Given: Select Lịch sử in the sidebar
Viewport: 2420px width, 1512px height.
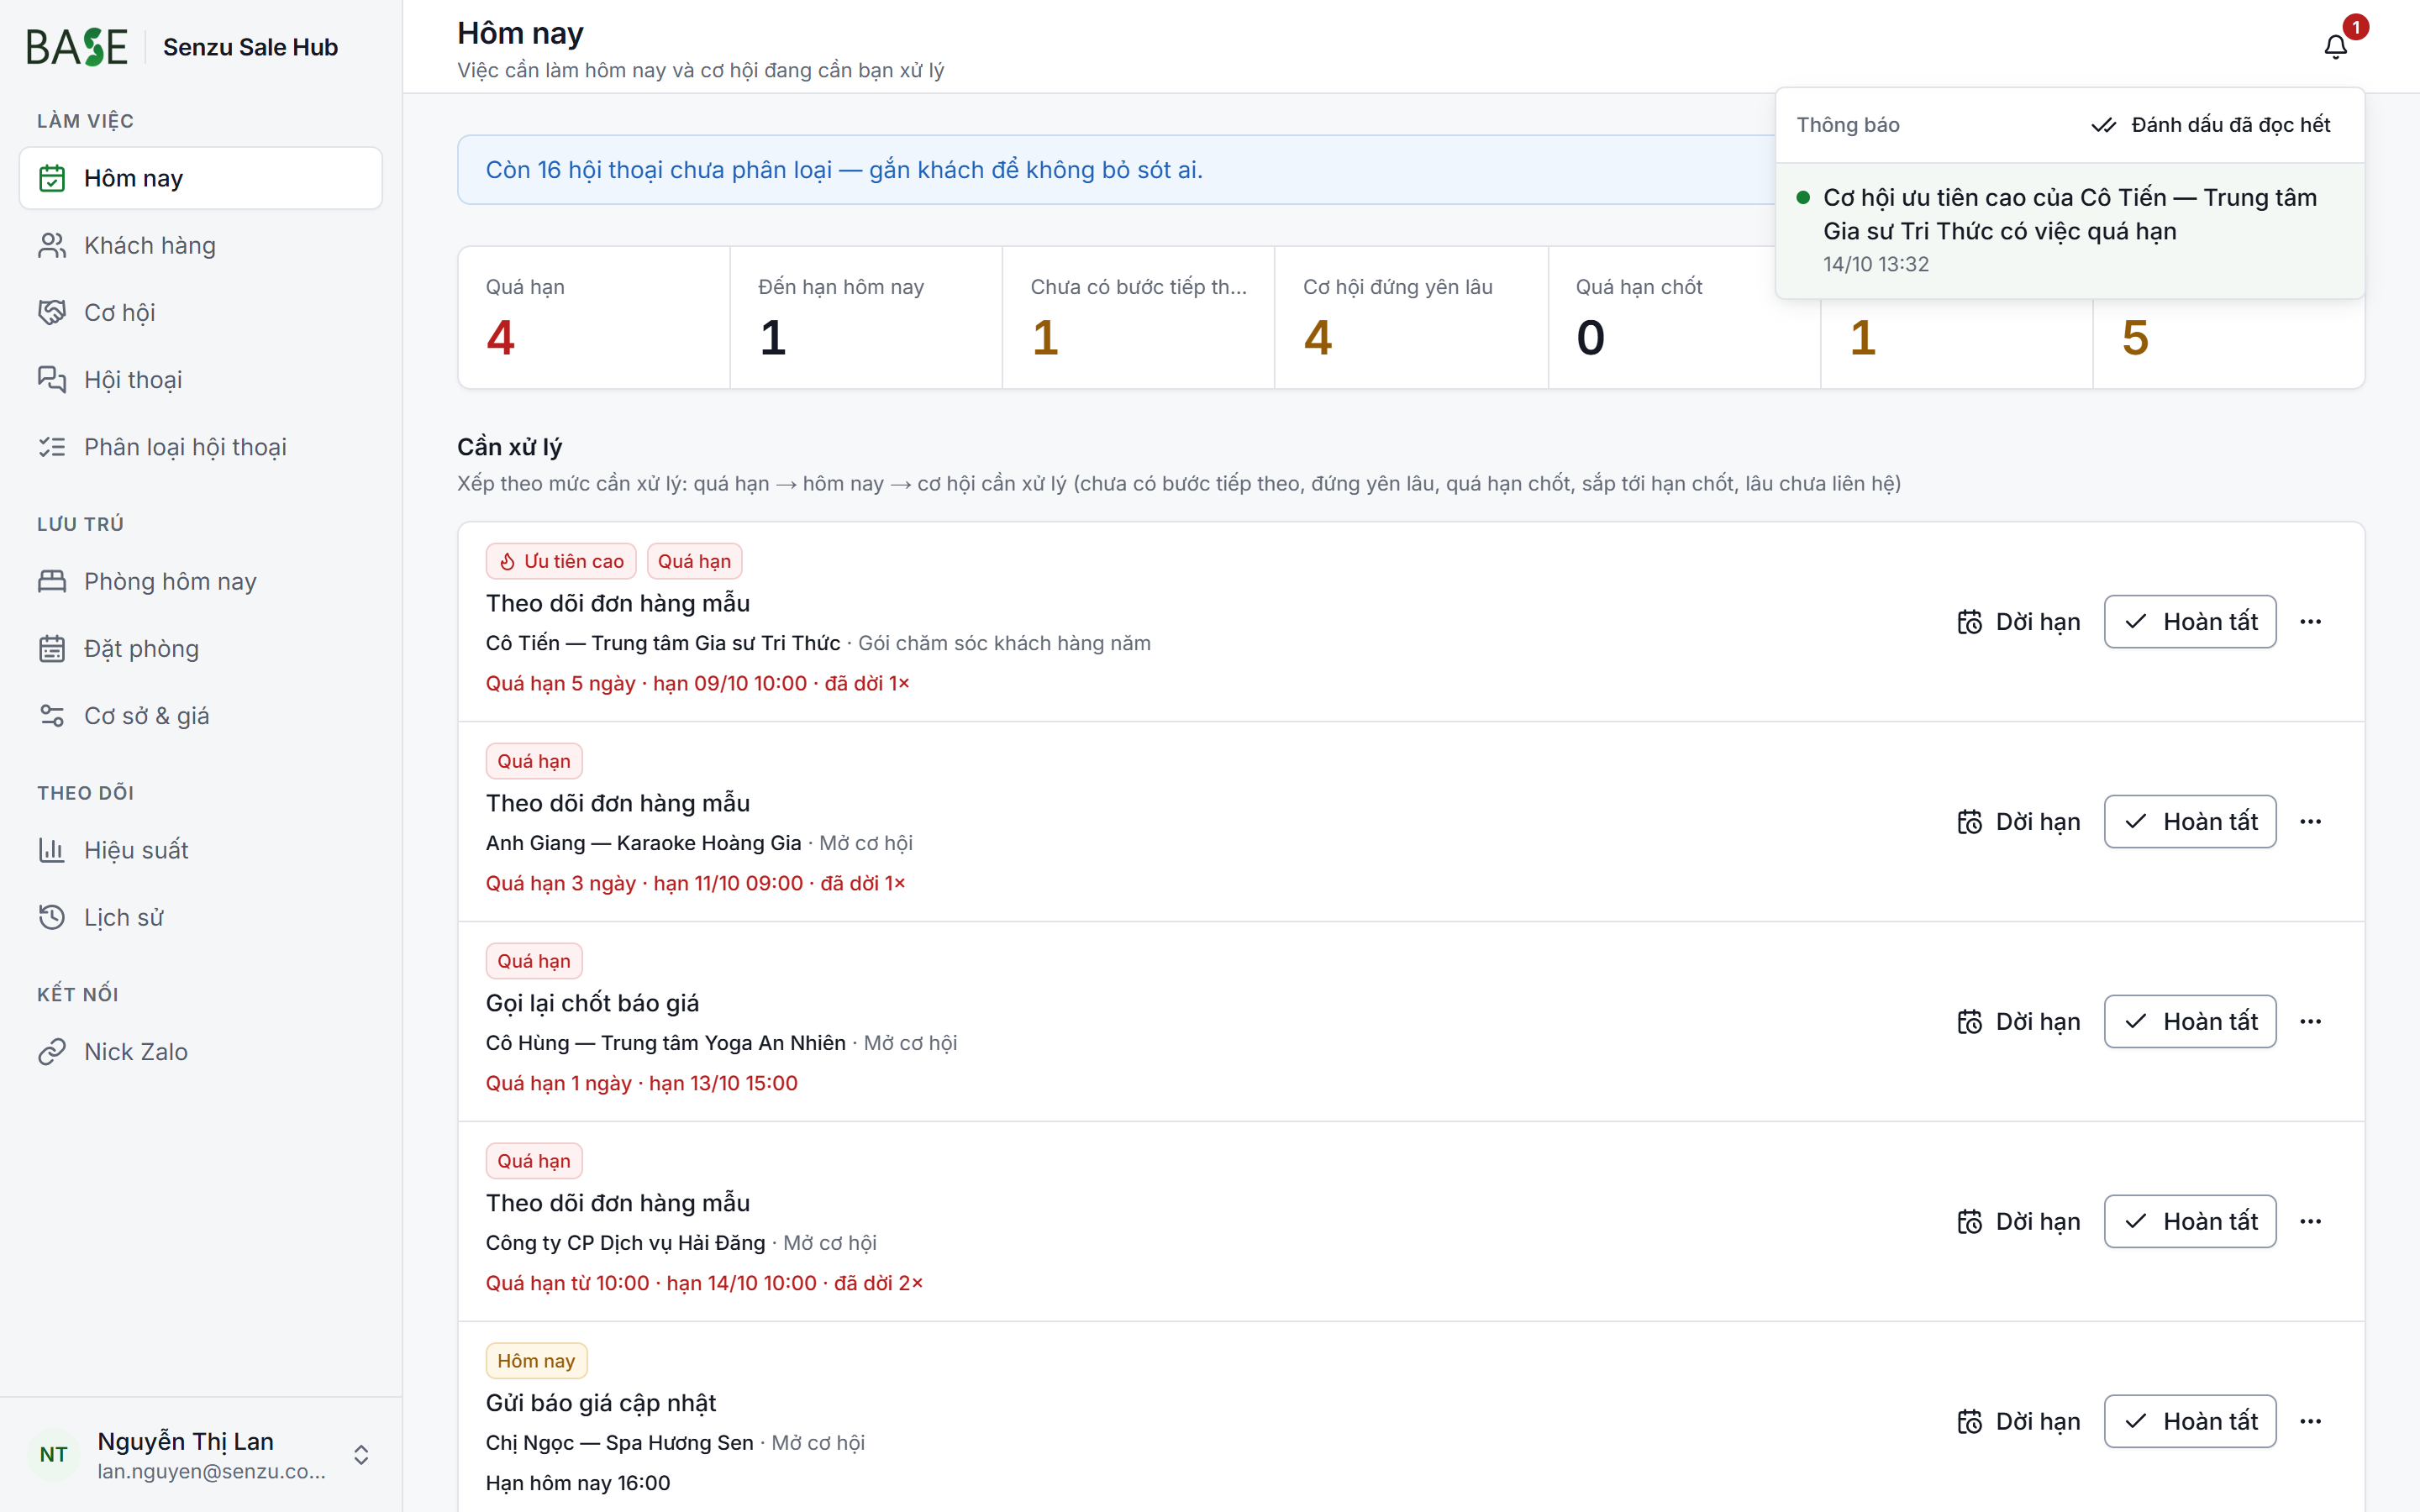Looking at the screenshot, I should click(x=200, y=917).
